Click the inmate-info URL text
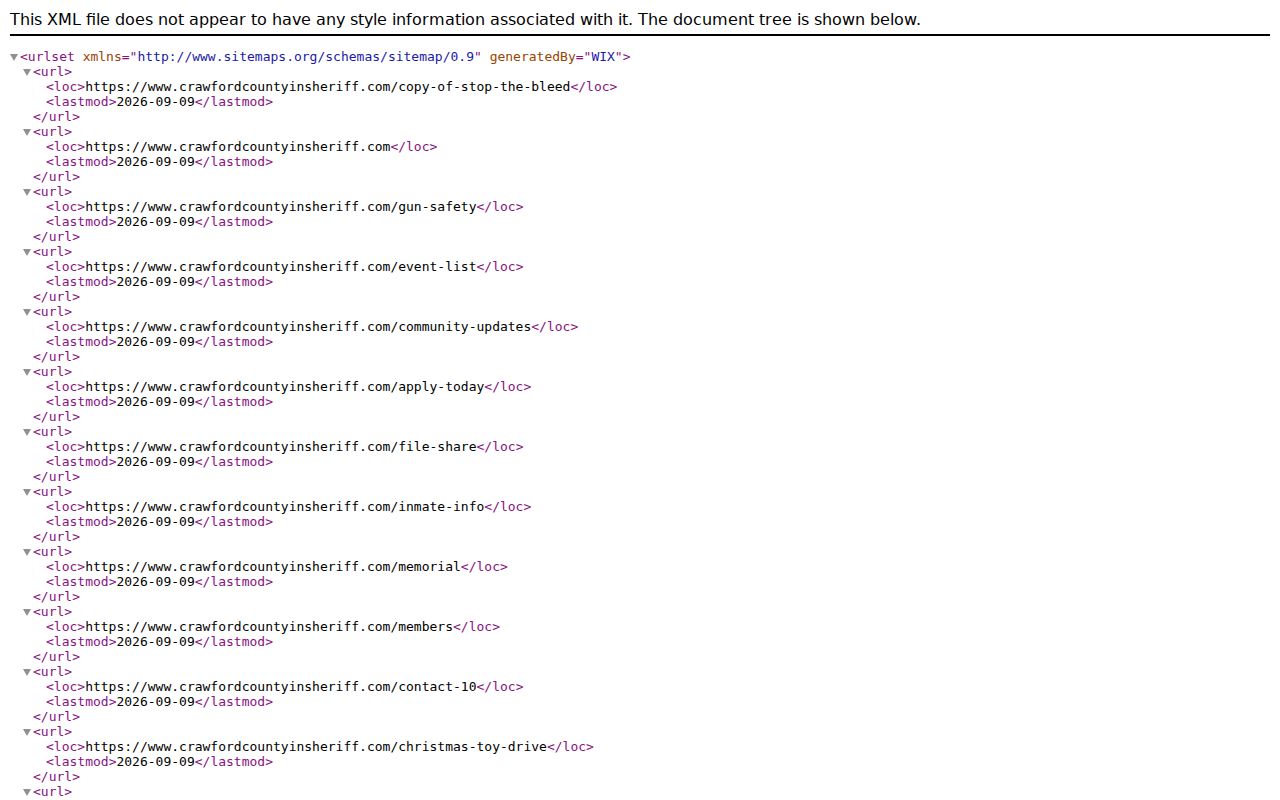The width and height of the screenshot is (1280, 800). click(285, 507)
